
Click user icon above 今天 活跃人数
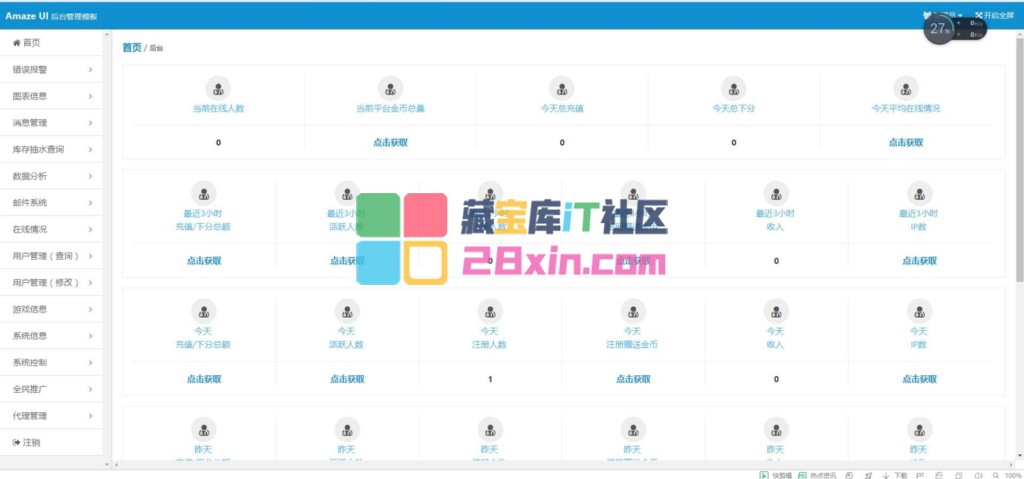(347, 312)
